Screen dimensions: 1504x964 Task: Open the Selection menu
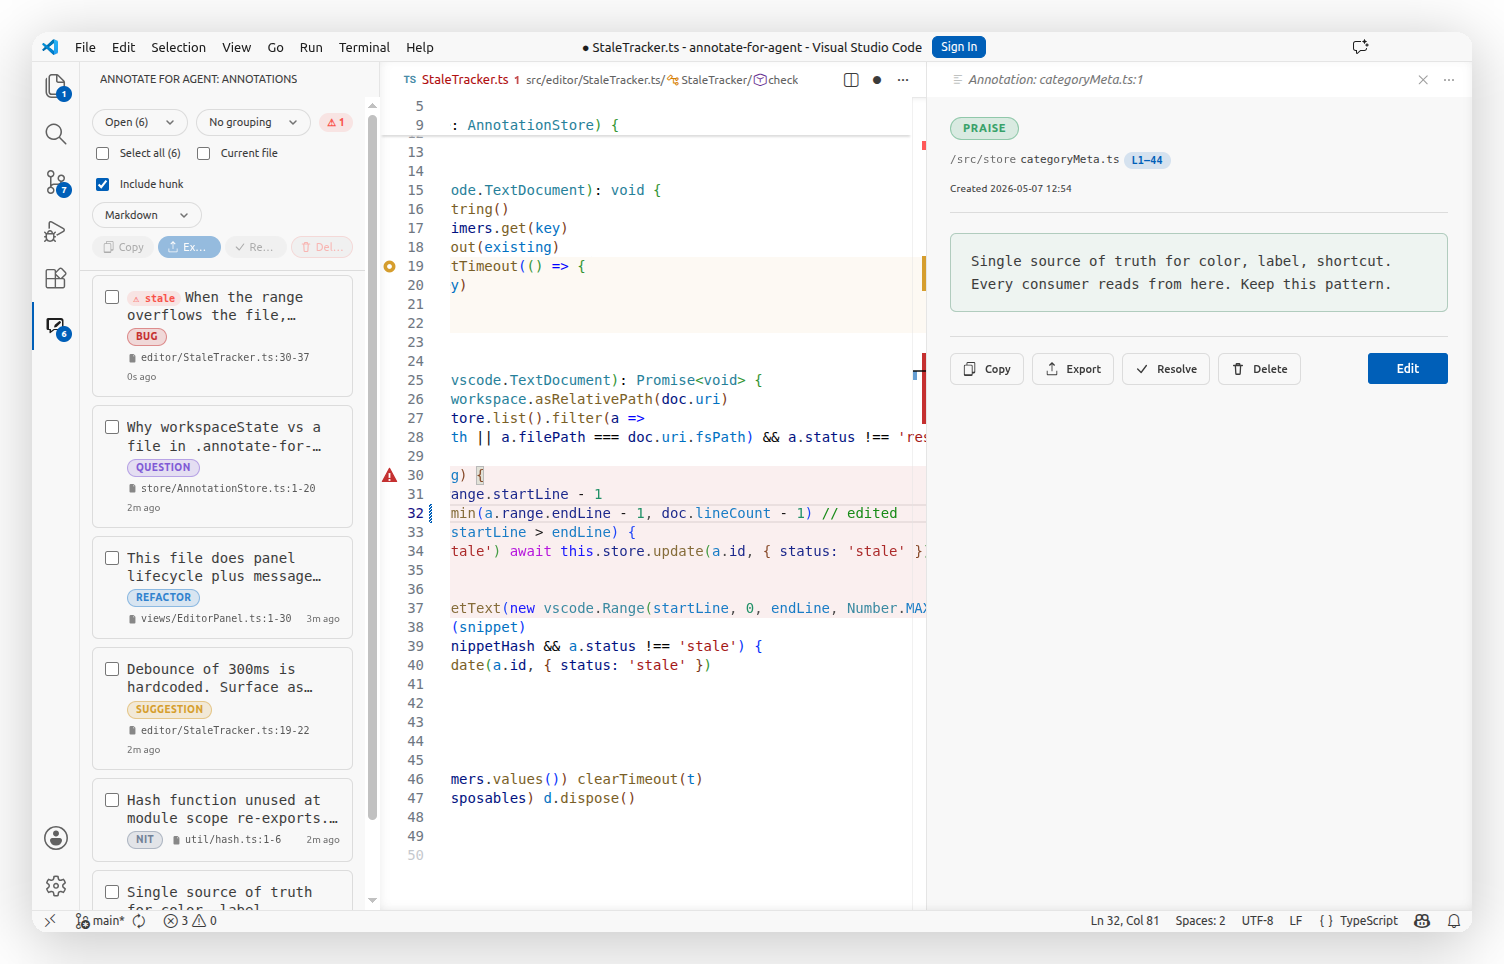pos(179,47)
